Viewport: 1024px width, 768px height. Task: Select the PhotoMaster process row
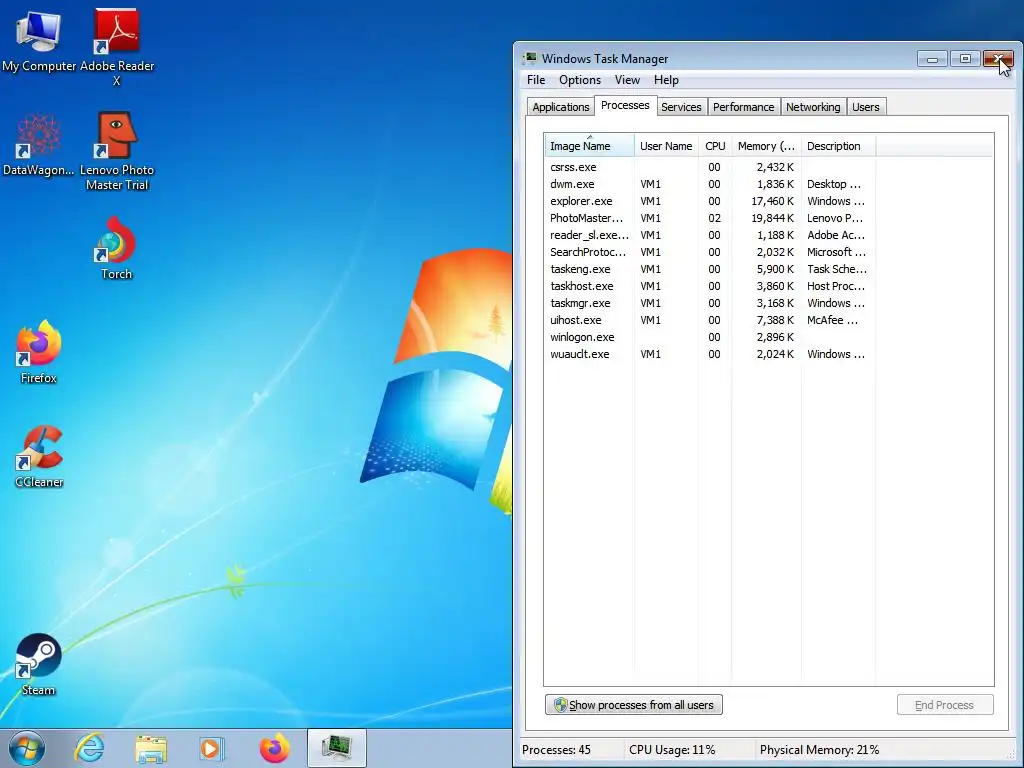tap(710, 218)
